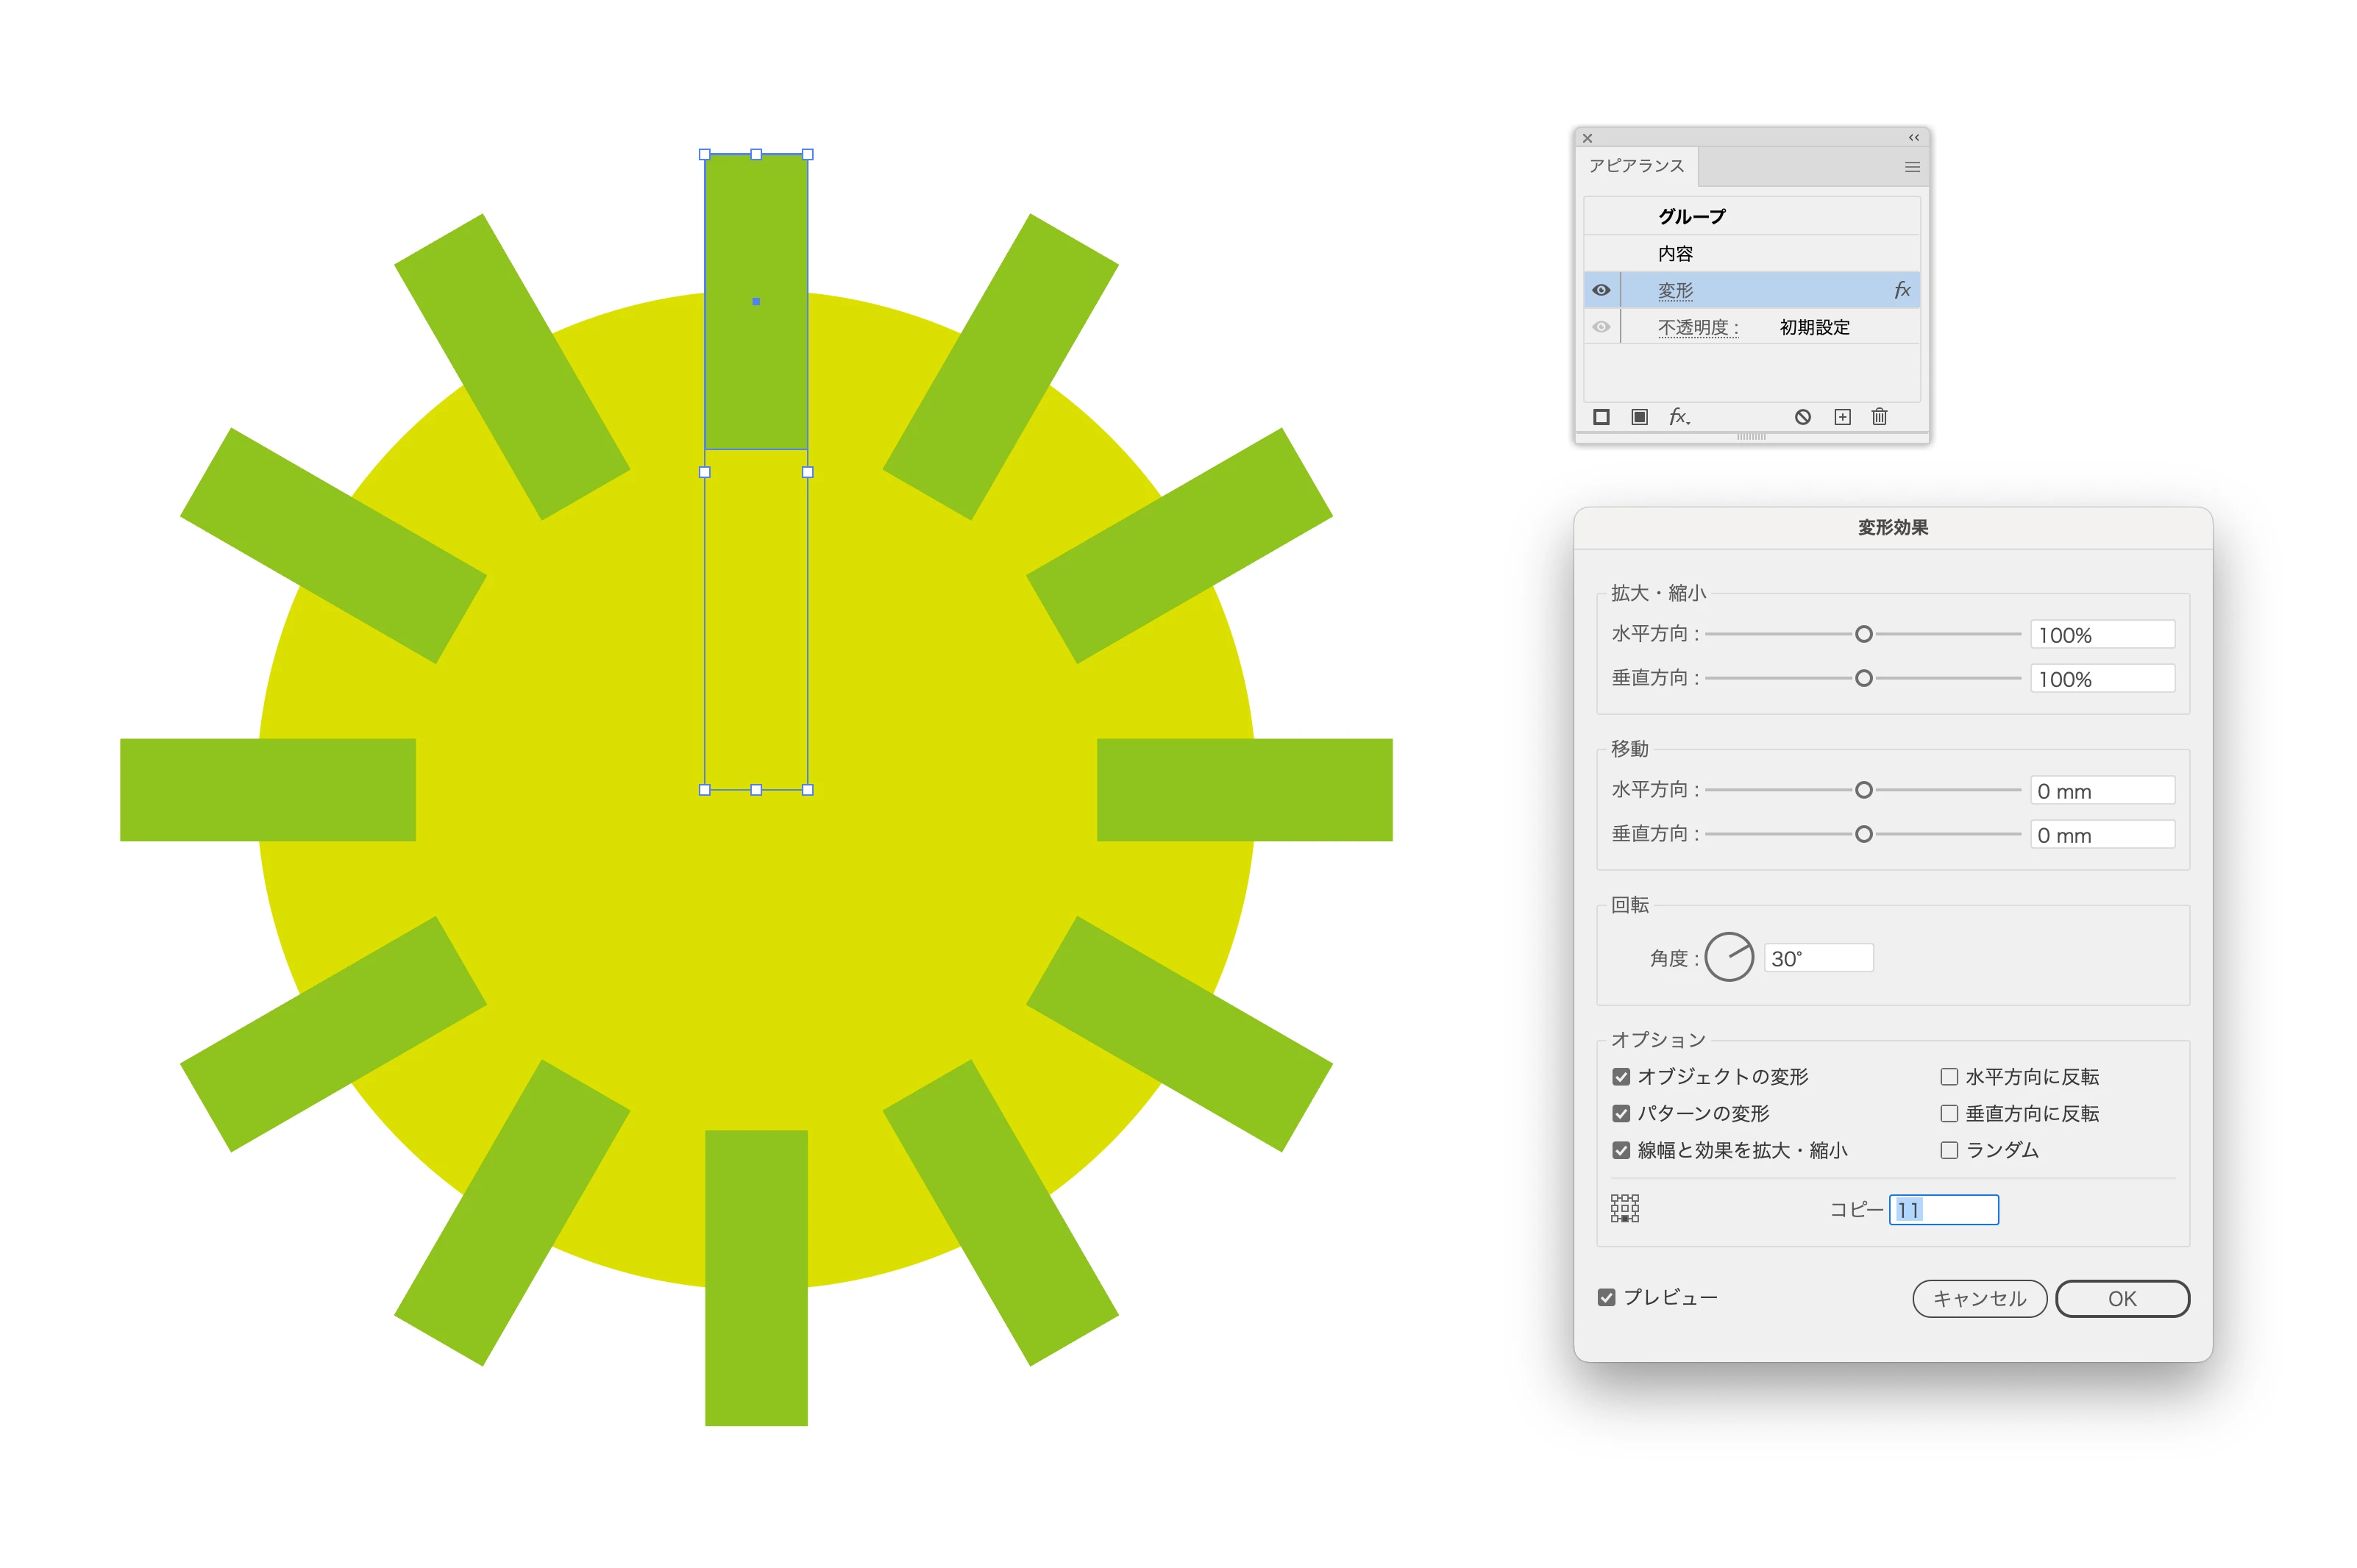Screen dimensions: 2357x1568
Task: Click the Delete Selected Item trash icon
Action: point(1879,417)
